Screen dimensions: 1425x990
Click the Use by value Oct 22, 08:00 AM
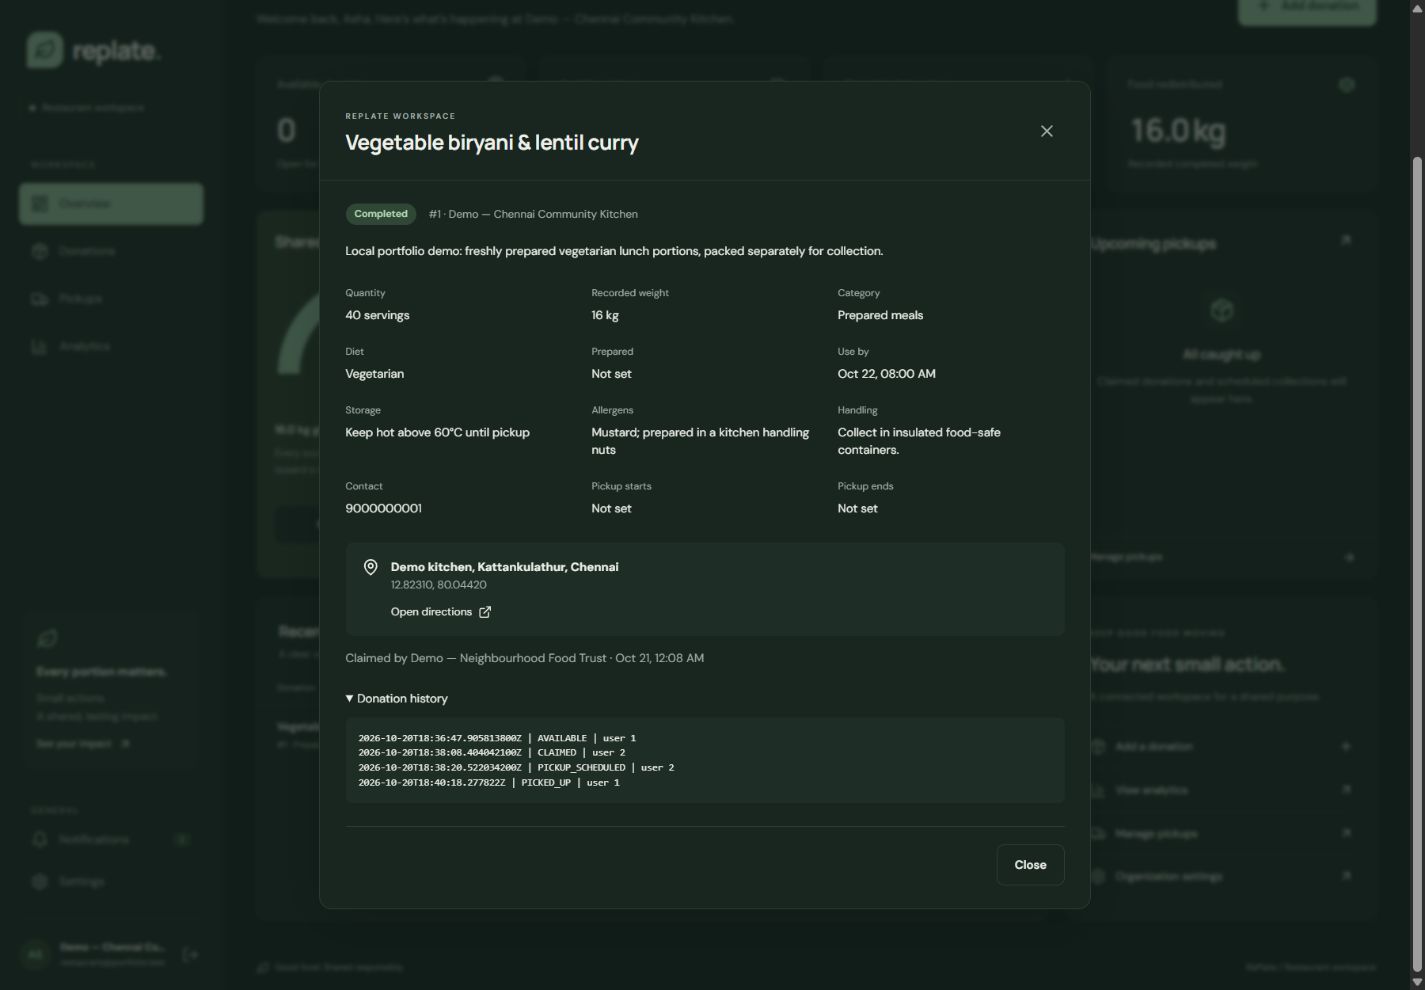886,374
